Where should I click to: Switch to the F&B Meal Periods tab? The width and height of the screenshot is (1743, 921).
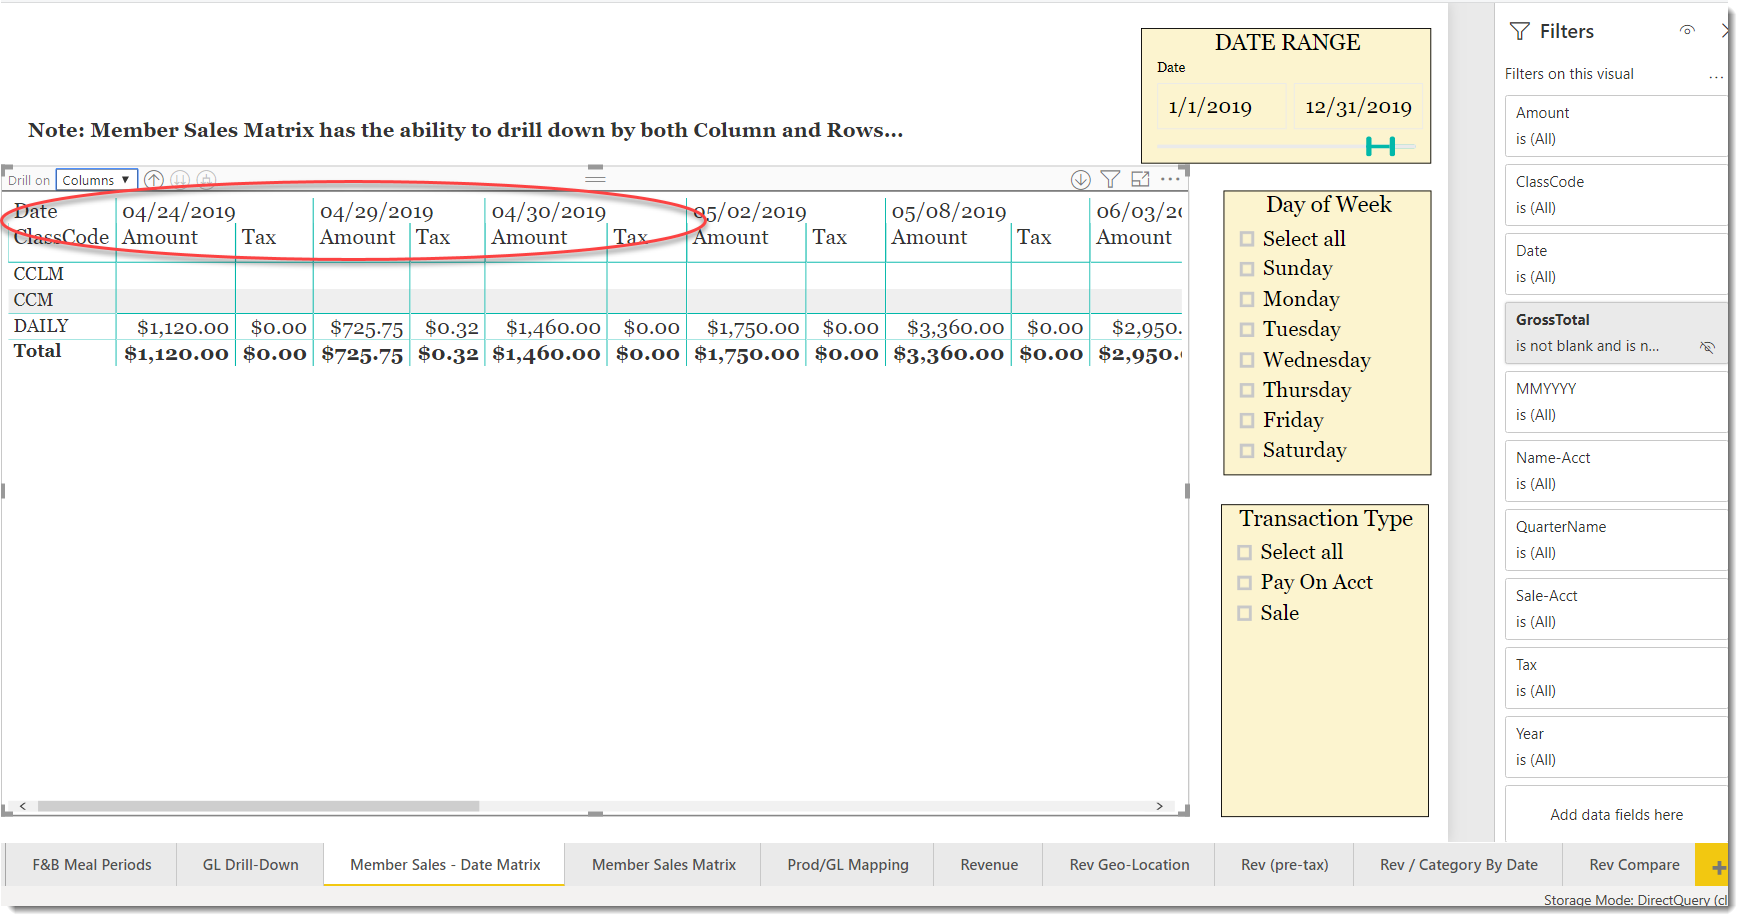pos(92,865)
